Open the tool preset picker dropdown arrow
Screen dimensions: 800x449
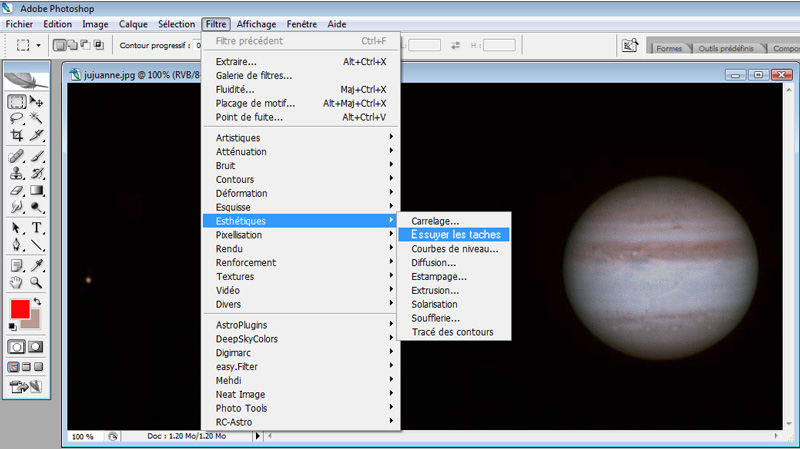[x=38, y=45]
